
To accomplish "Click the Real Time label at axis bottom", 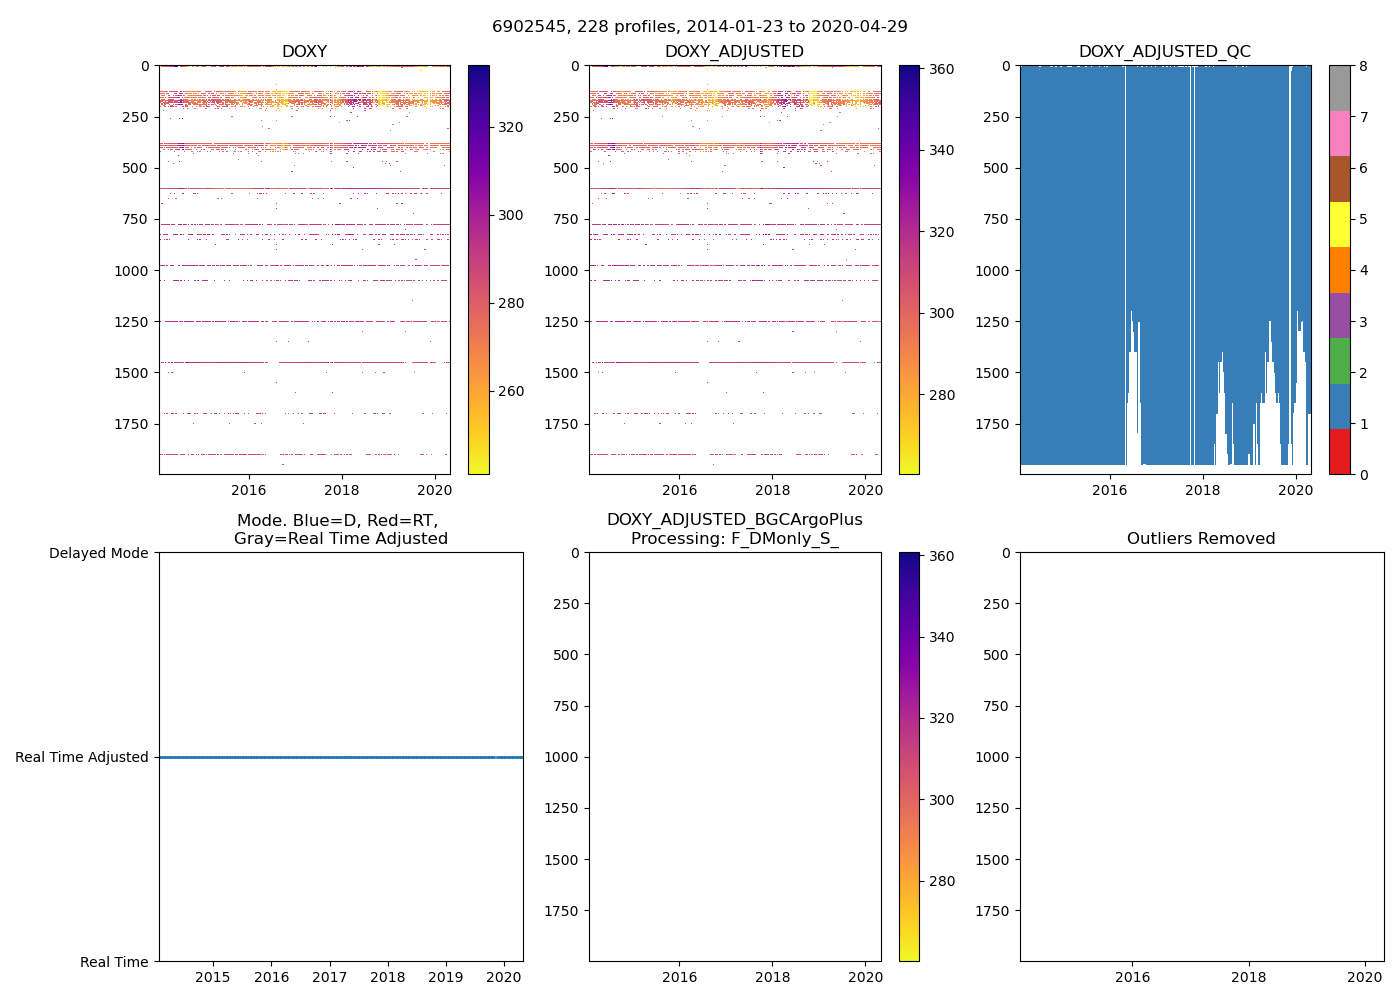I will tap(114, 962).
